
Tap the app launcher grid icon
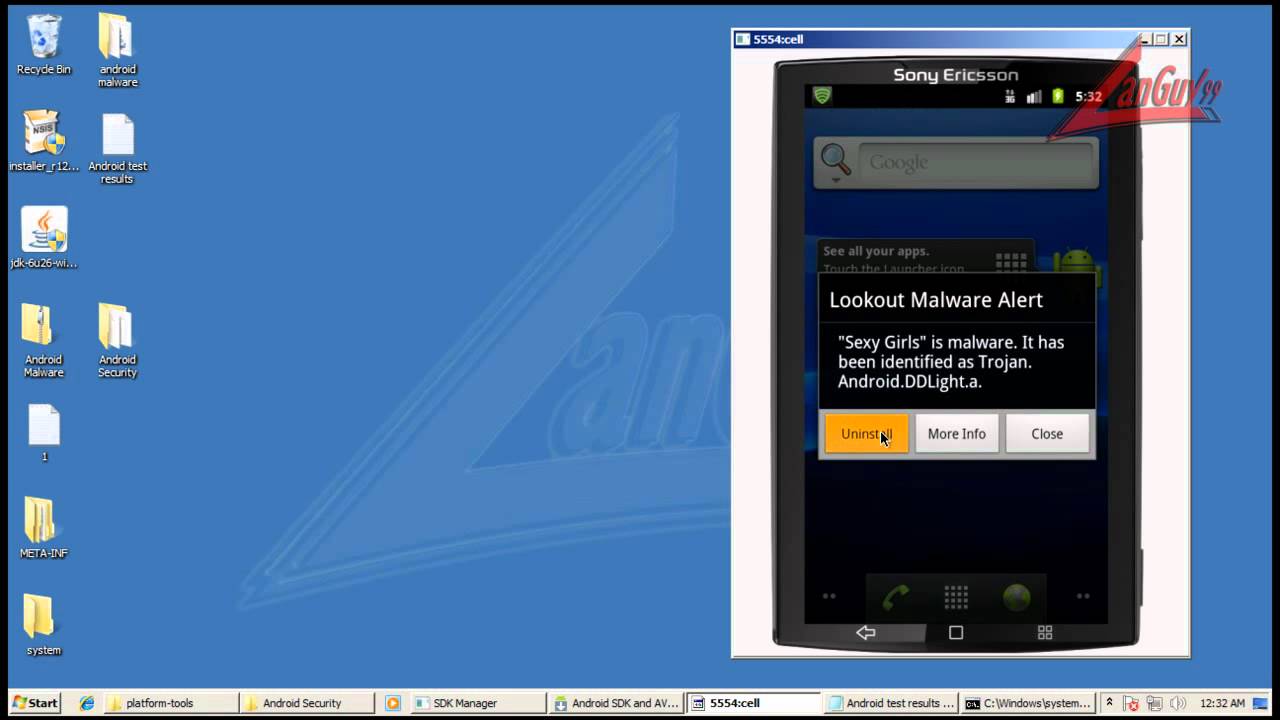point(956,597)
